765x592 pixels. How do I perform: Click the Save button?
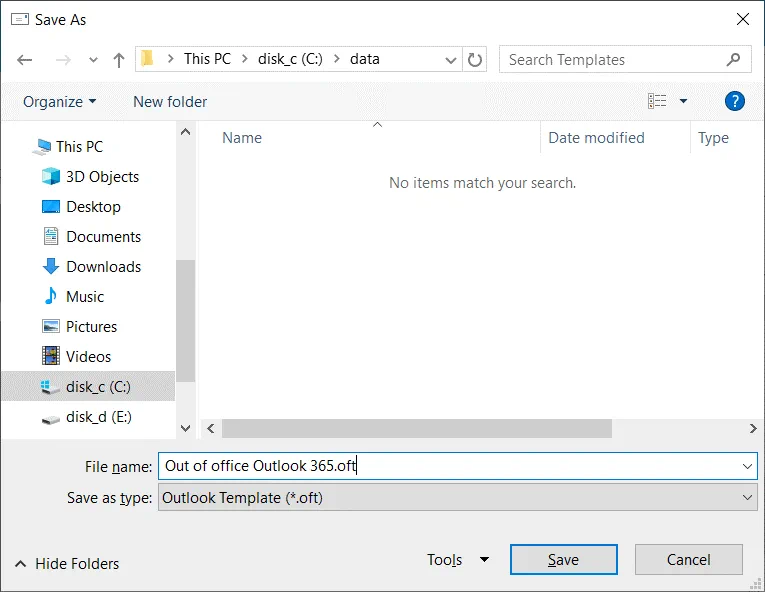click(x=563, y=560)
